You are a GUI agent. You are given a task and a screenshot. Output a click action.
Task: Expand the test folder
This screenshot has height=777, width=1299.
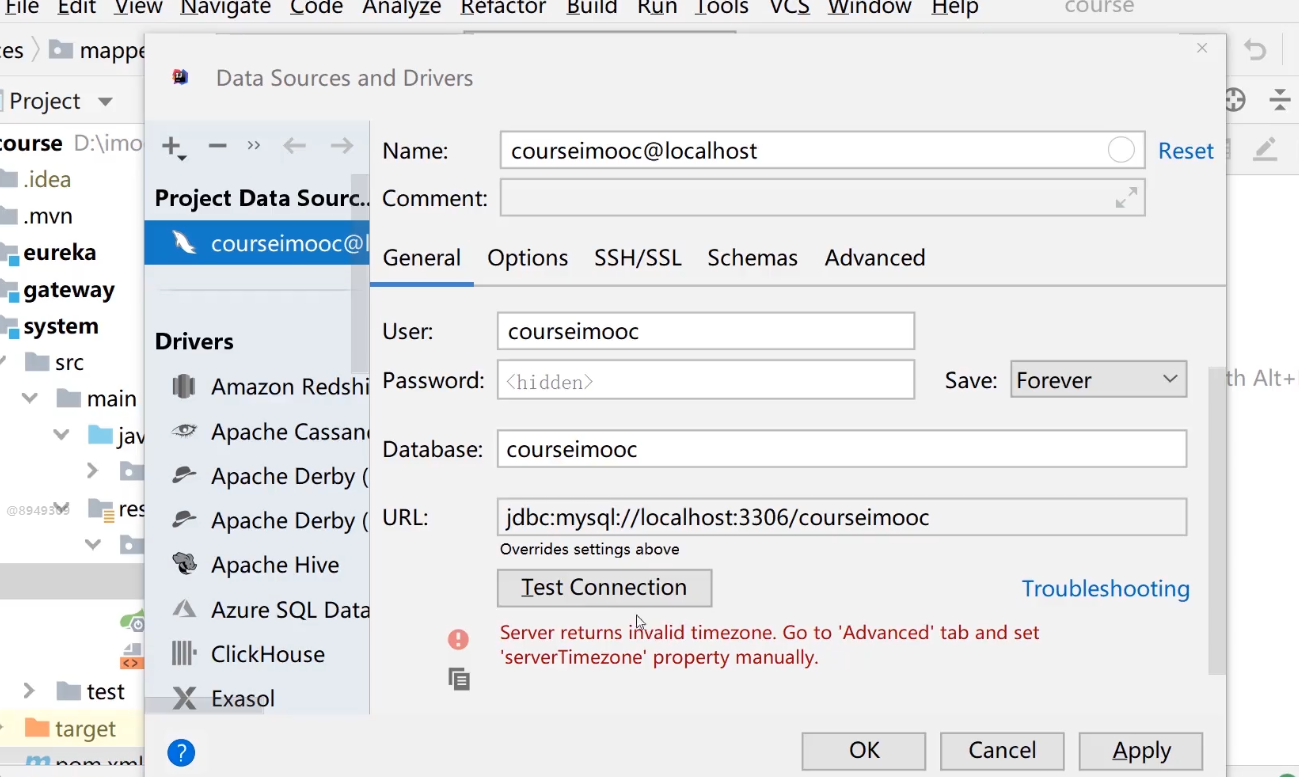point(29,691)
